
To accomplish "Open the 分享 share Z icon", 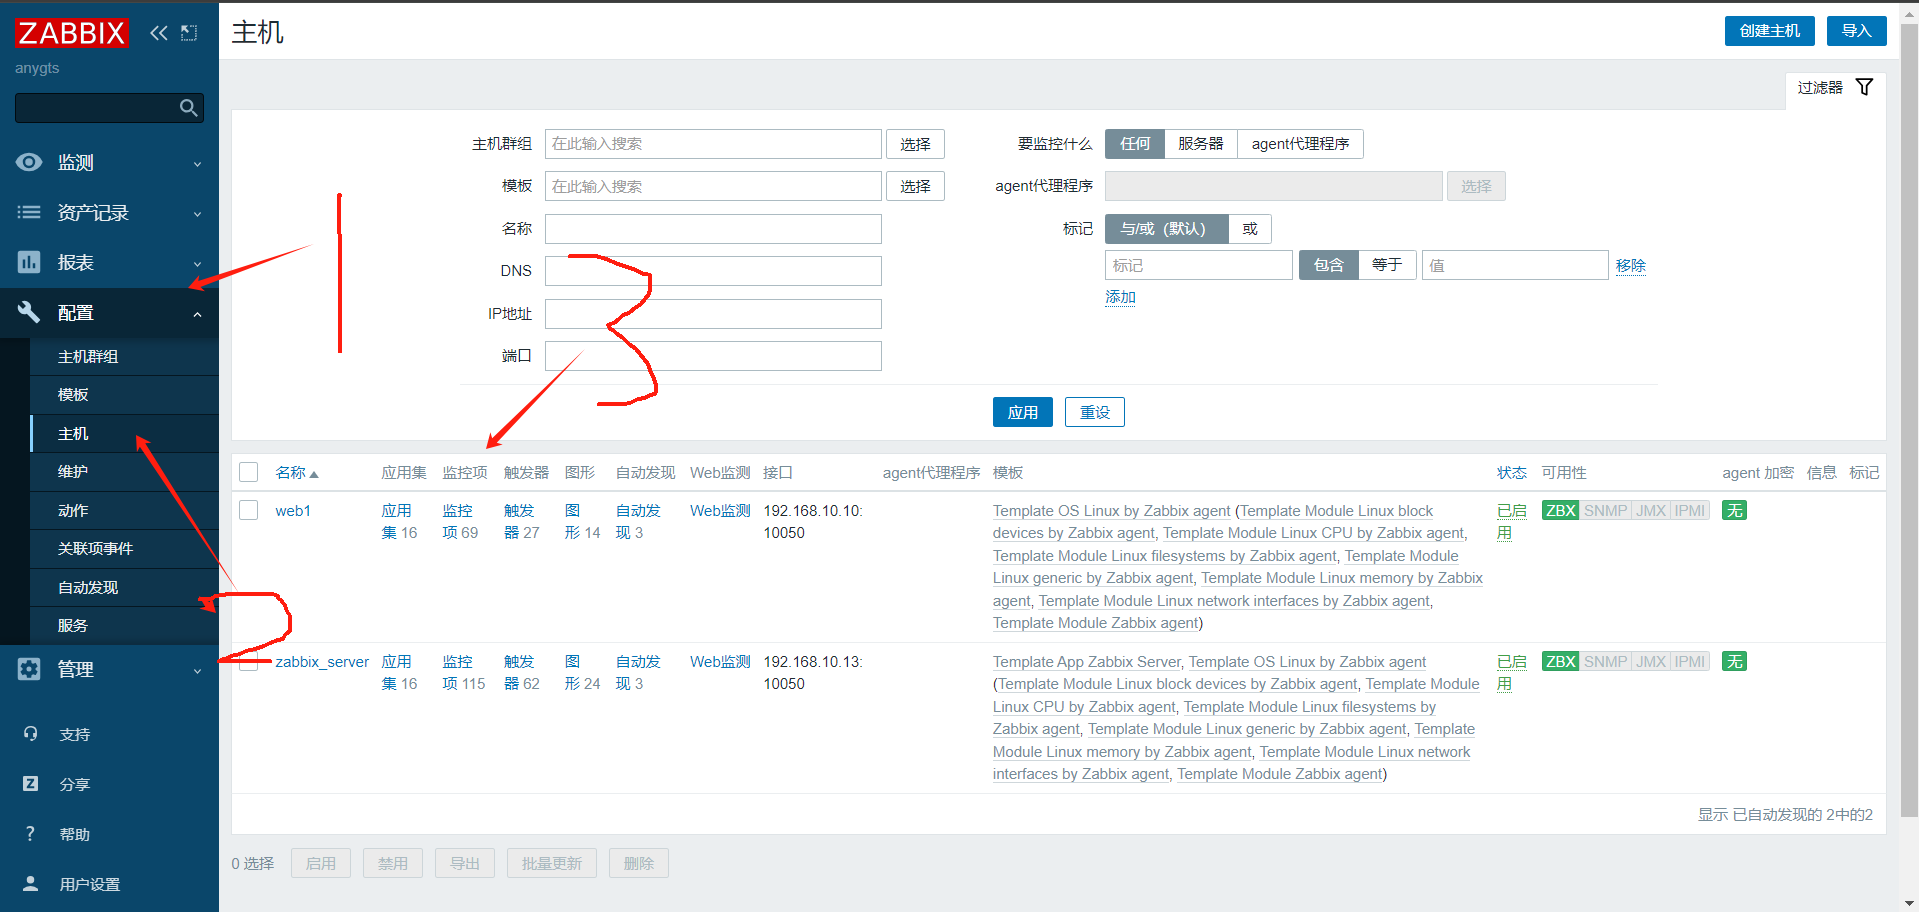I will pos(30,784).
